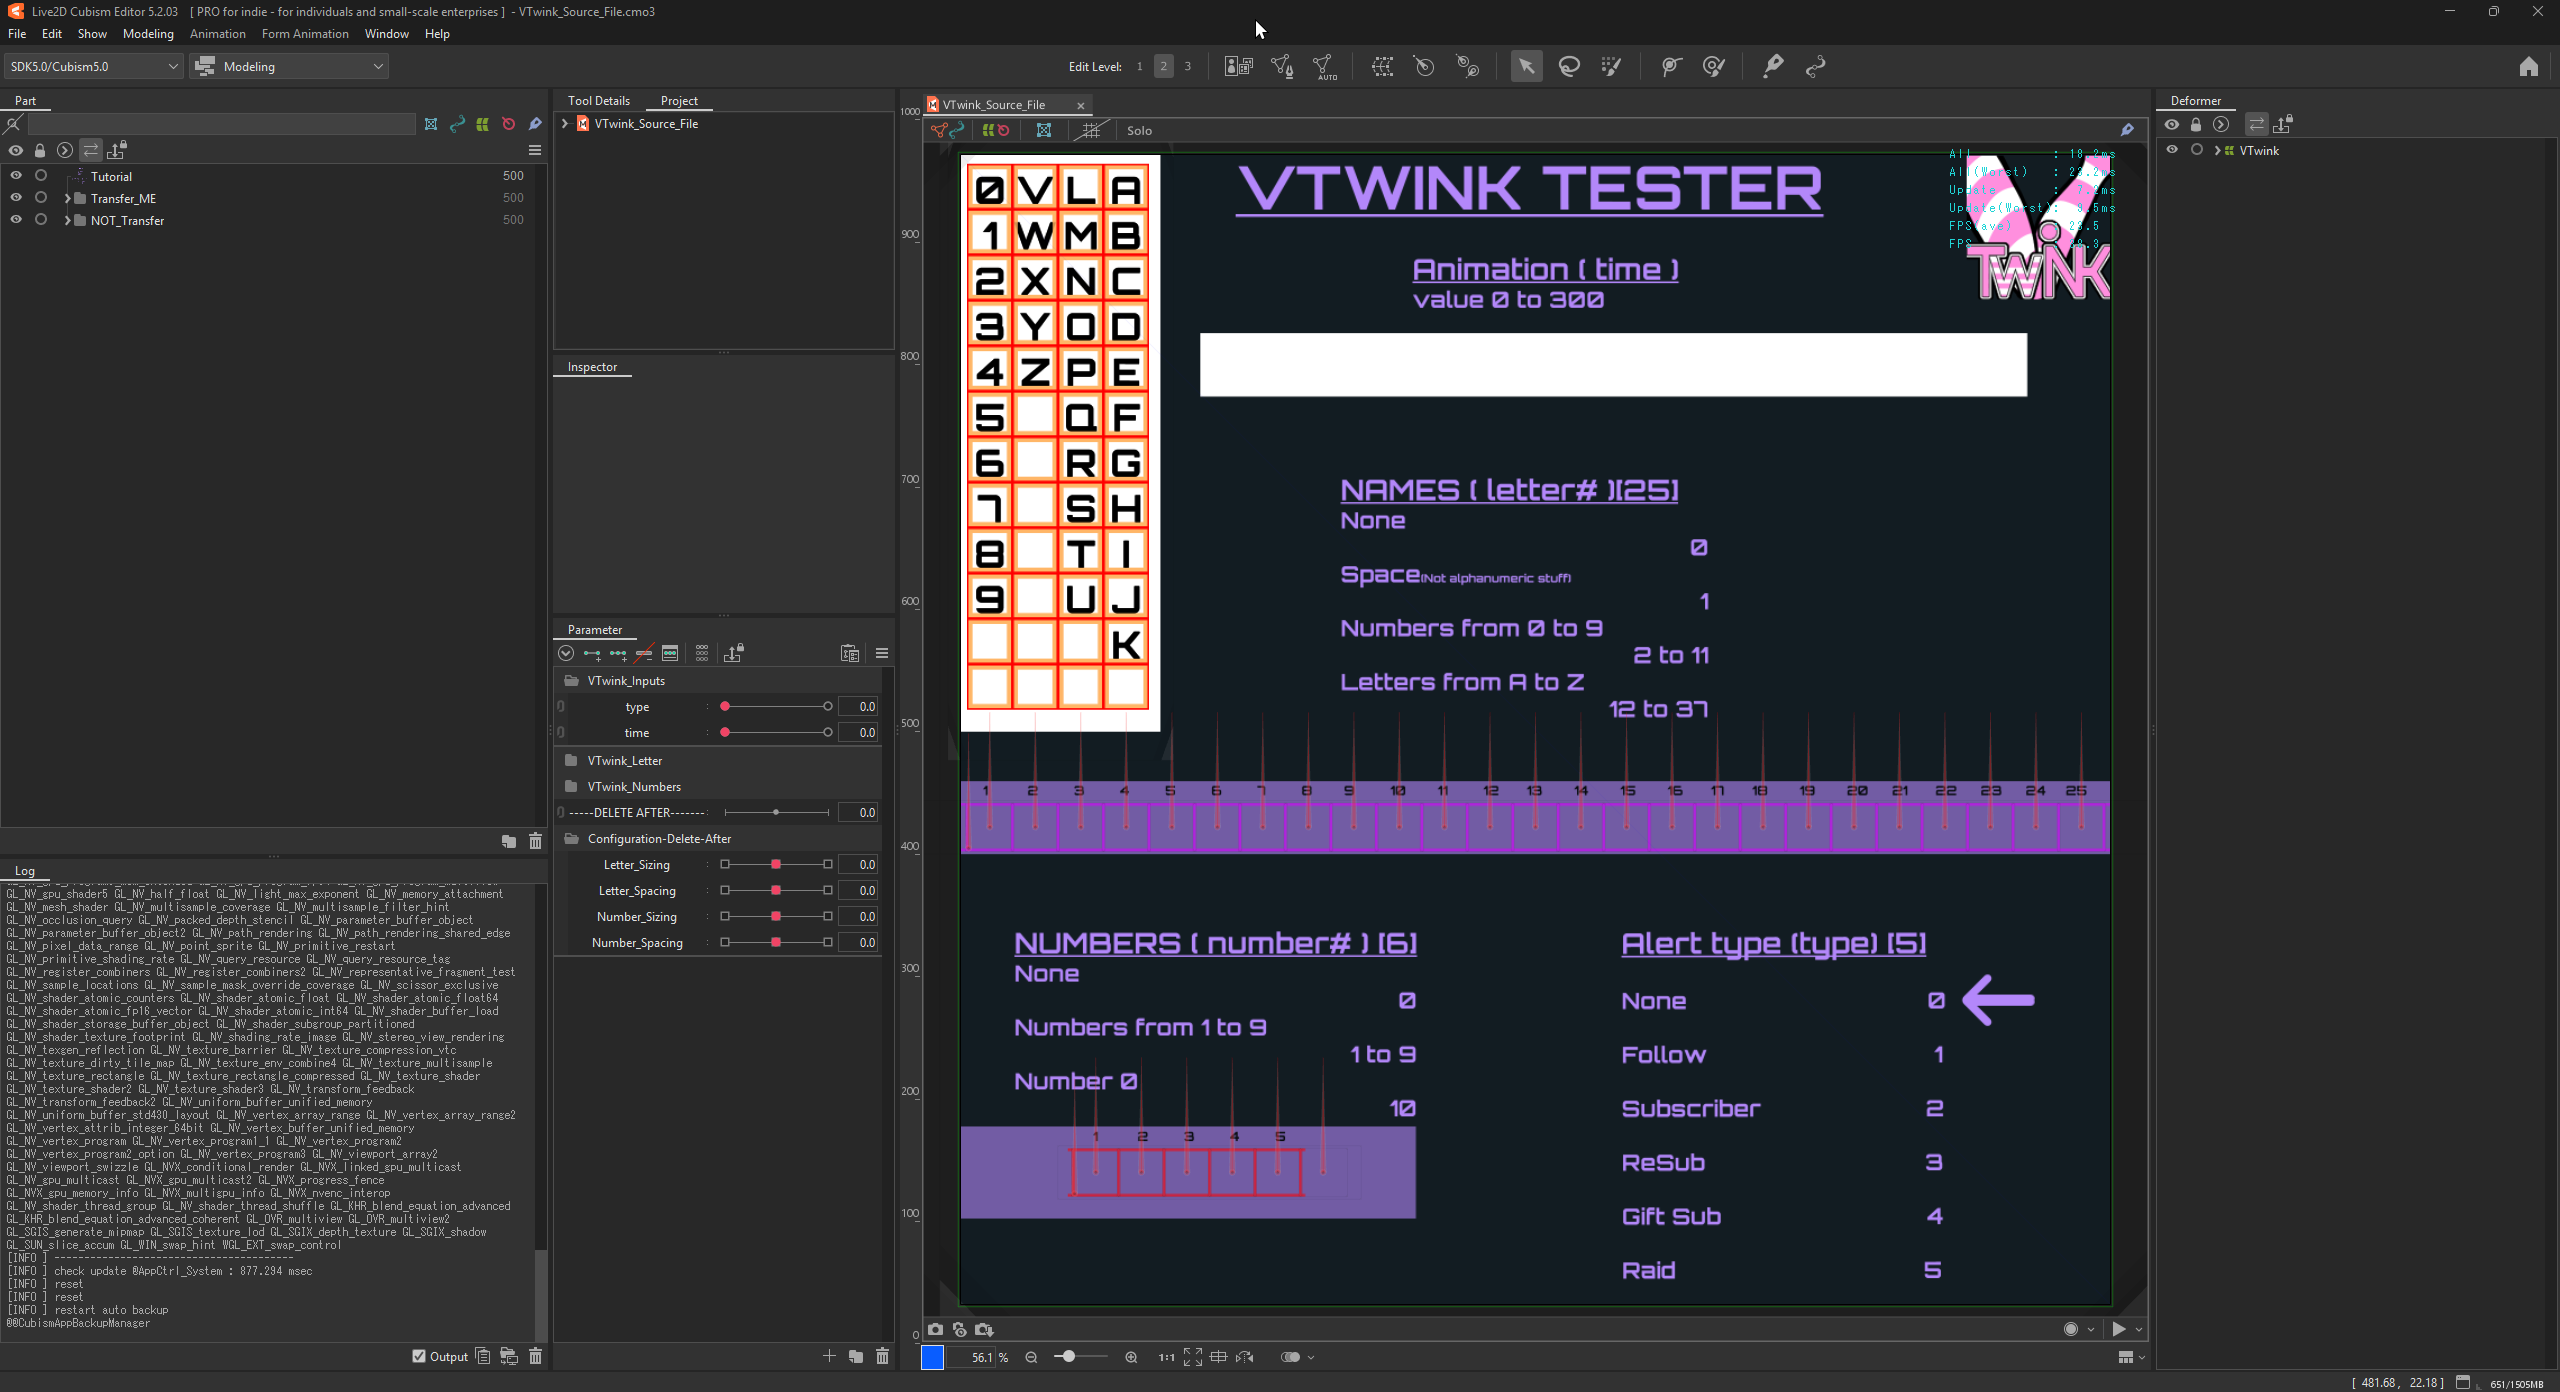Toggle visibility of the VTwink deformer
The width and height of the screenshot is (2560, 1392).
(x=2172, y=150)
